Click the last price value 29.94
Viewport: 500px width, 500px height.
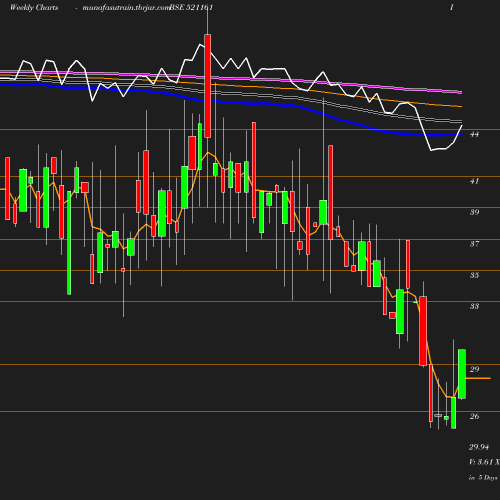(479, 447)
